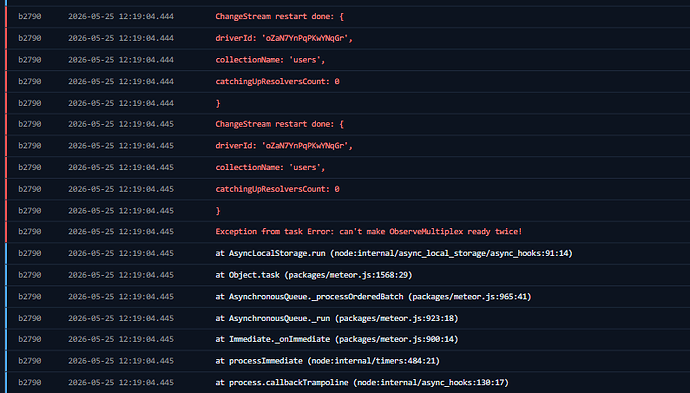Click closing brace message logged at 12:19:04.444
This screenshot has width=690, height=393.
[x=218, y=103]
